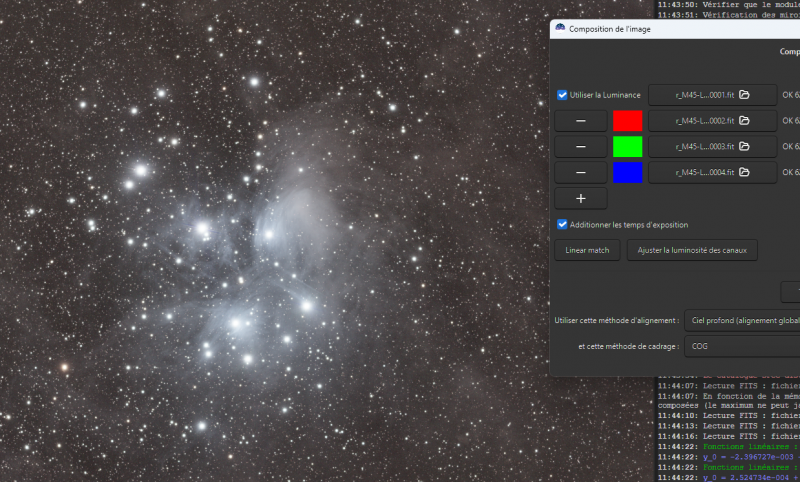800x482 pixels.
Task: Click log line 11:44:10 Lecture FITS
Action: [x=729, y=416]
